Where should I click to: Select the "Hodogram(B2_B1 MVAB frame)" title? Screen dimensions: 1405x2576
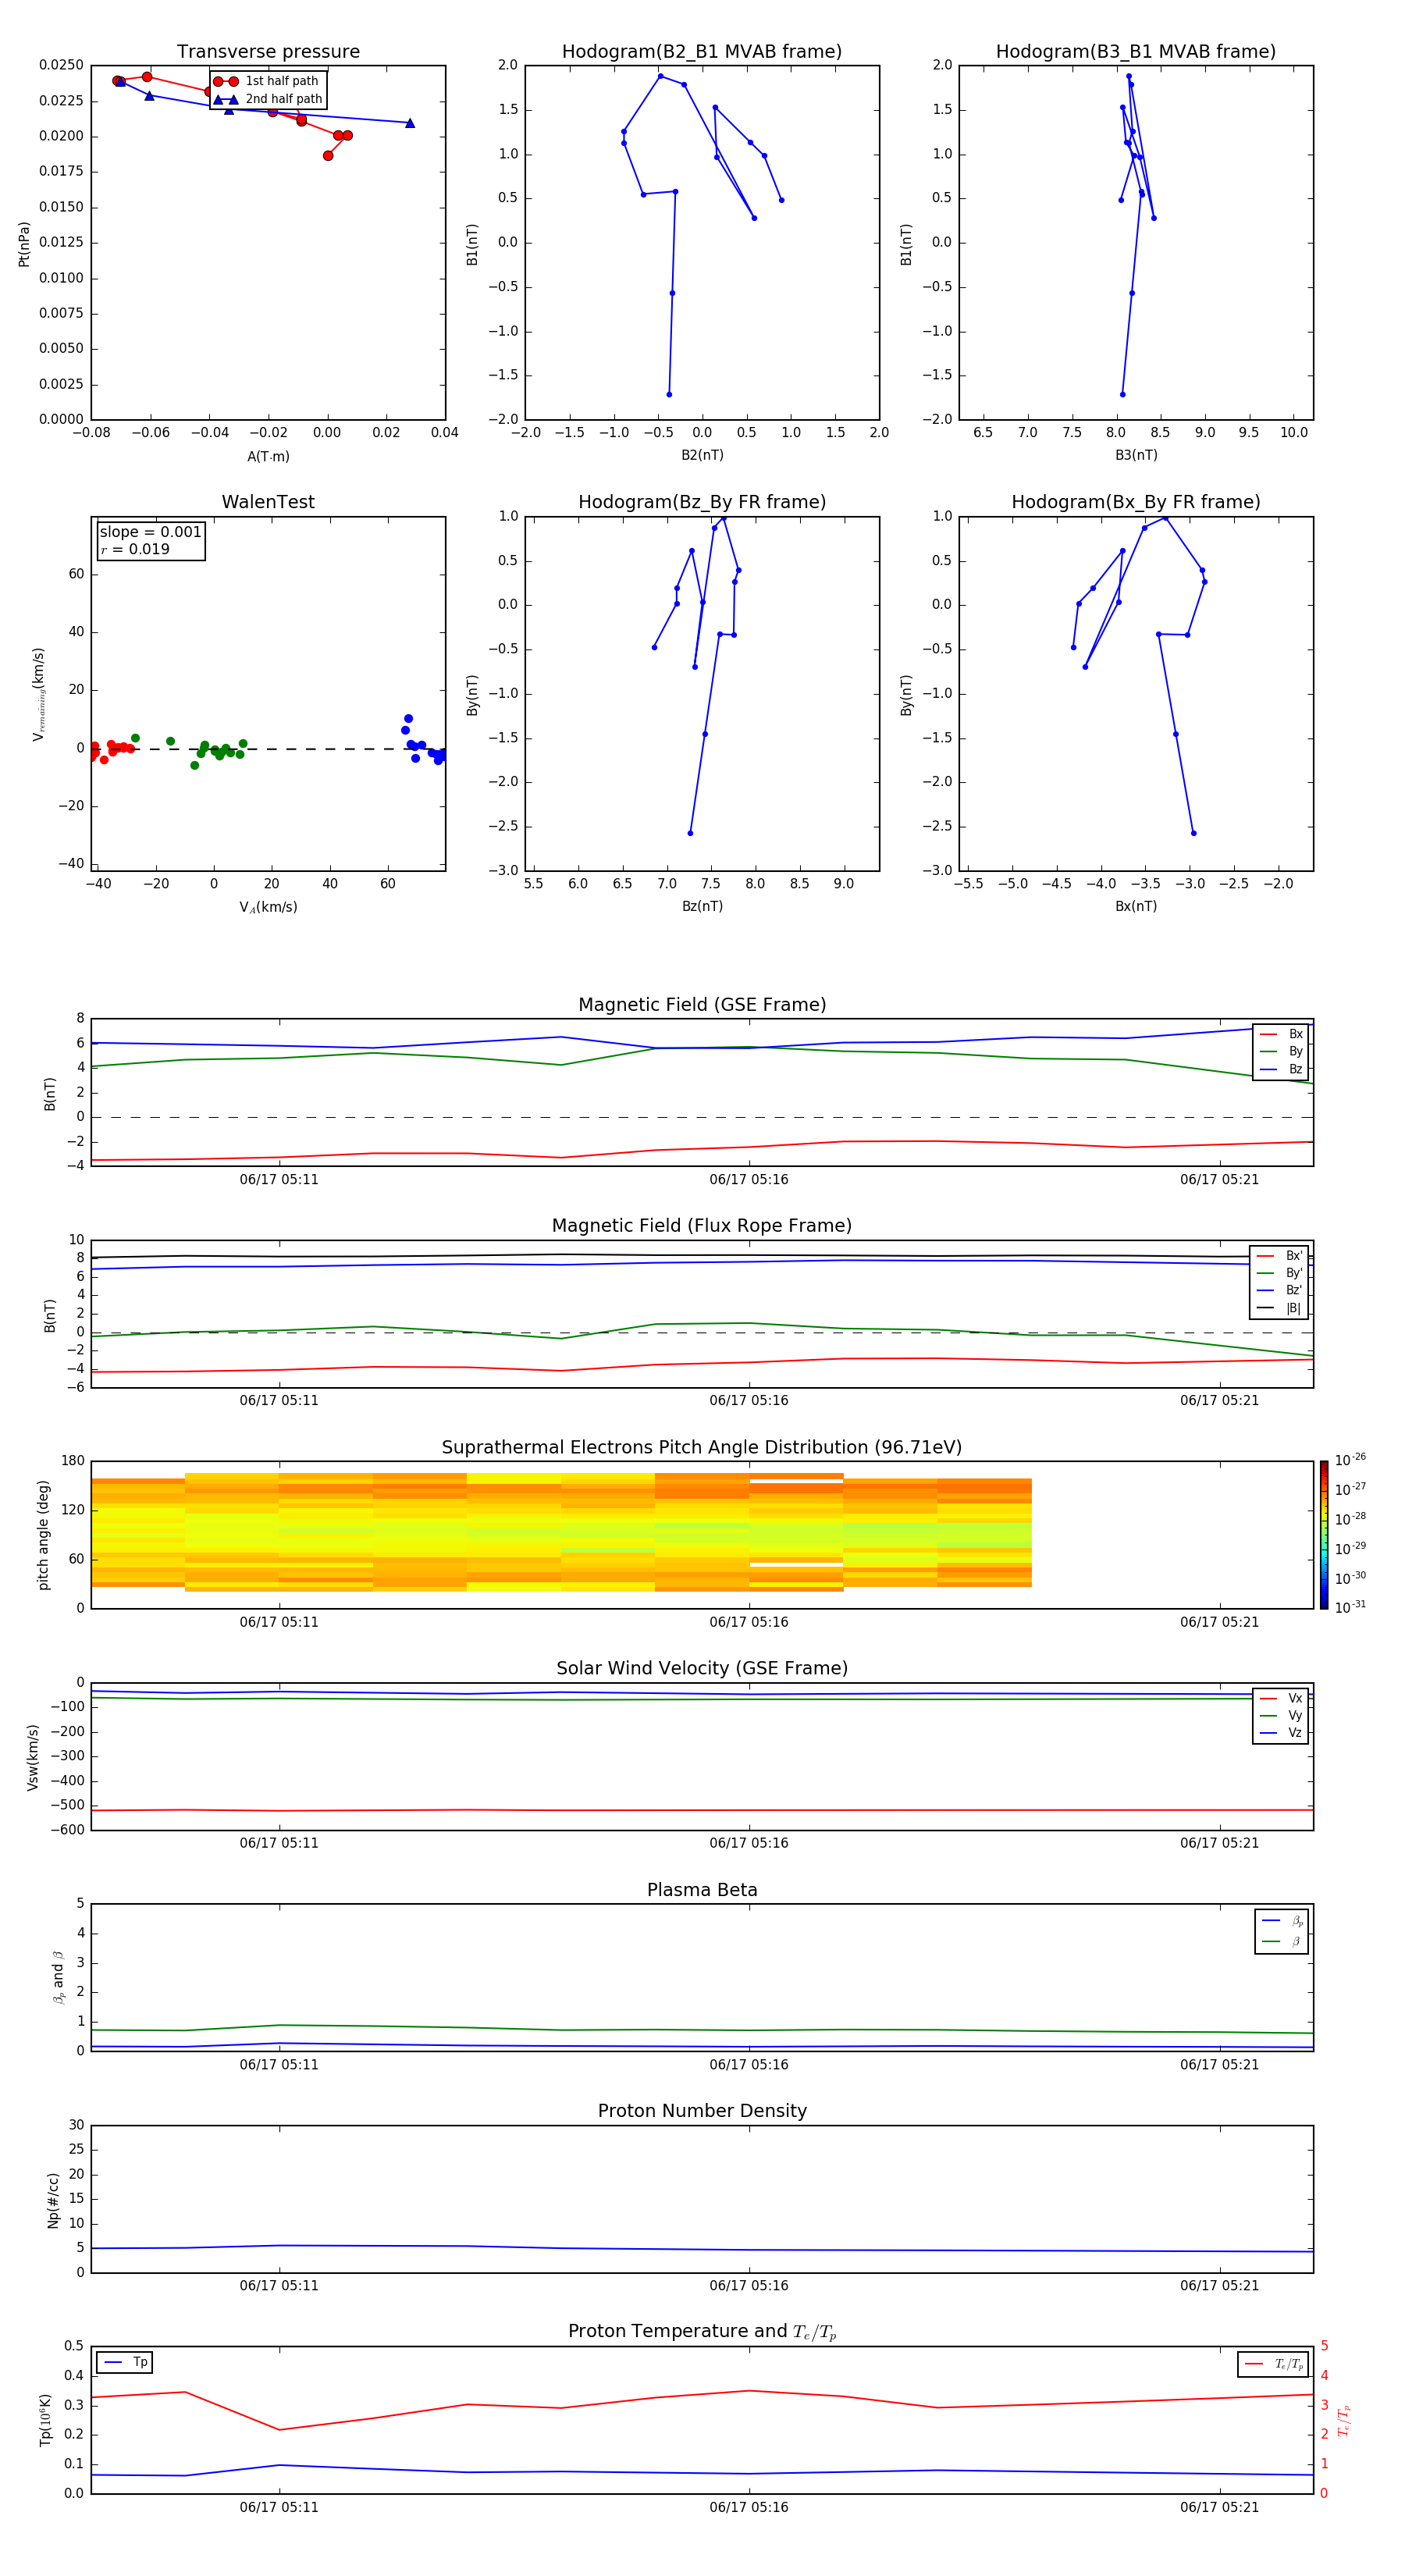tap(702, 51)
